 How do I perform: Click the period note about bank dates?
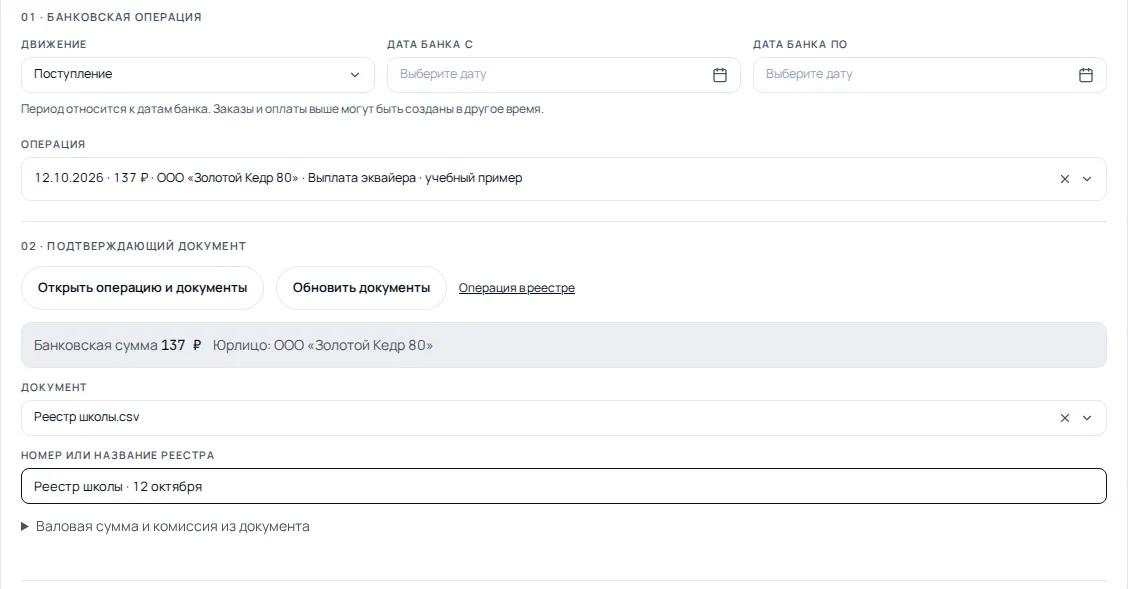pyautogui.click(x=282, y=109)
